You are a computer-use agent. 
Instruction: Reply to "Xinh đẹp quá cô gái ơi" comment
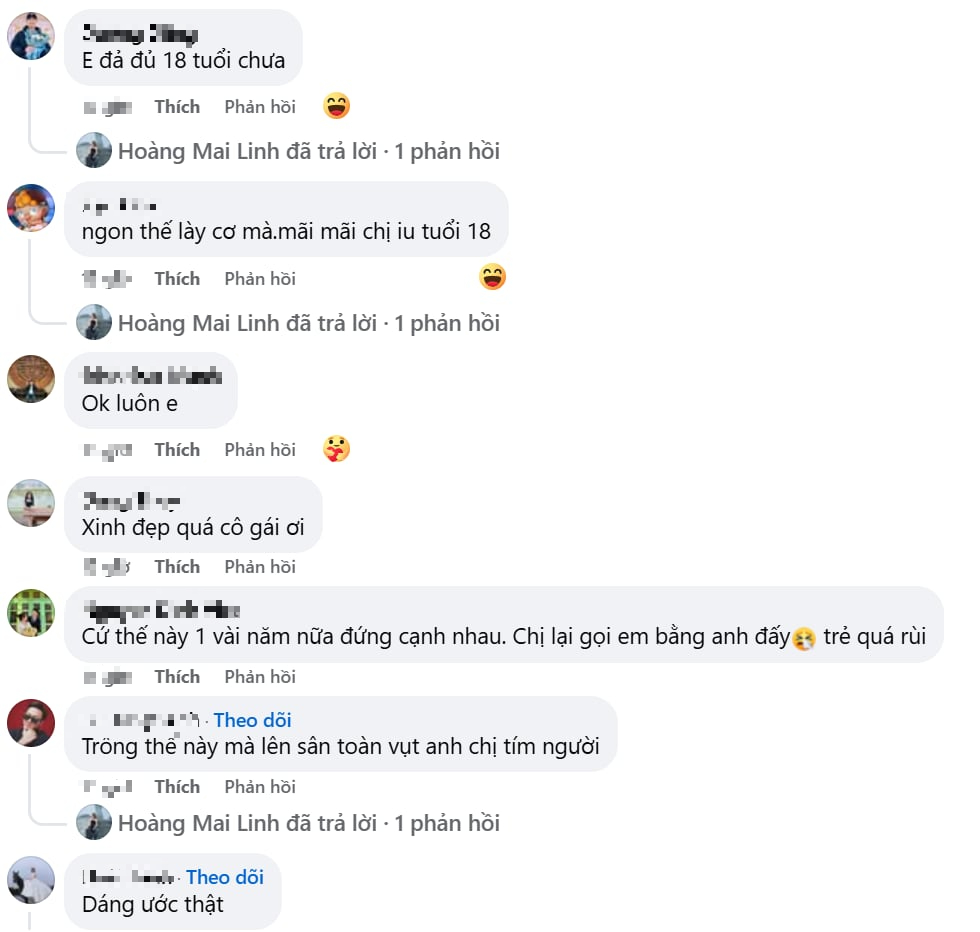tap(260, 567)
